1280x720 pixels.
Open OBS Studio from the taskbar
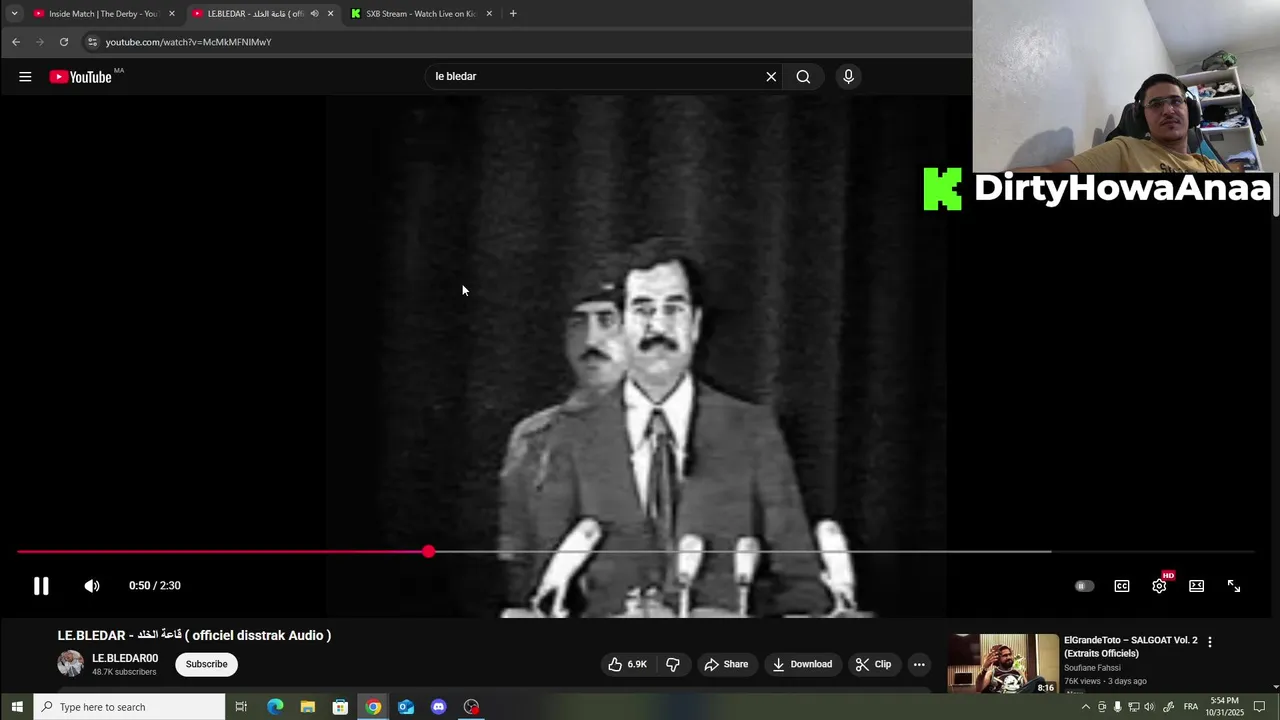coord(471,707)
